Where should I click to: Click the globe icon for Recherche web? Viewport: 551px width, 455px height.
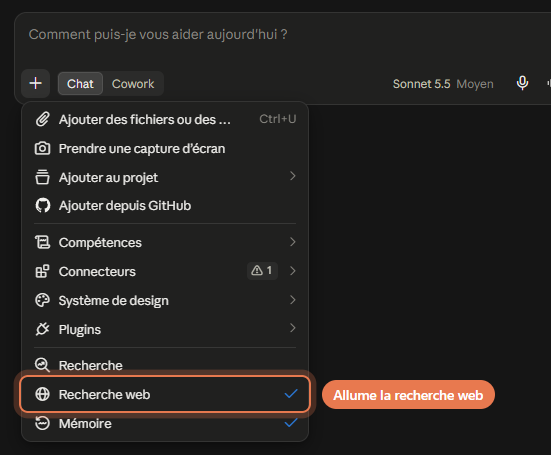pyautogui.click(x=43, y=394)
